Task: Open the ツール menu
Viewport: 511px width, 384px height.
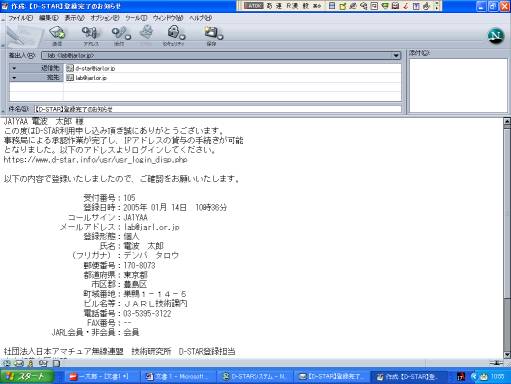Action: (x=136, y=18)
